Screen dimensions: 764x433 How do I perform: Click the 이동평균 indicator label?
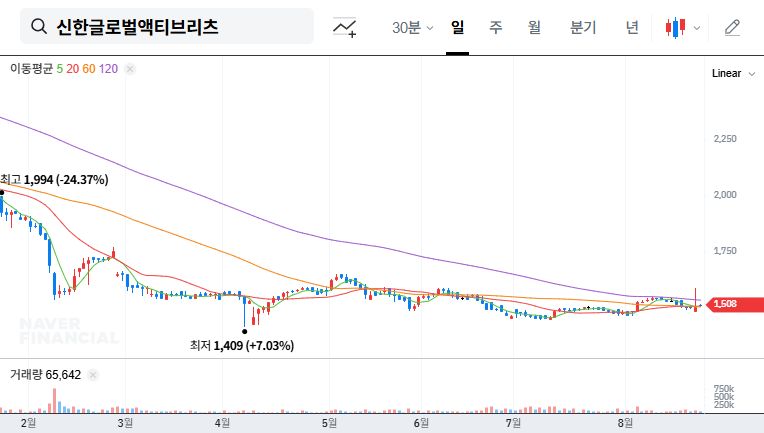31,69
